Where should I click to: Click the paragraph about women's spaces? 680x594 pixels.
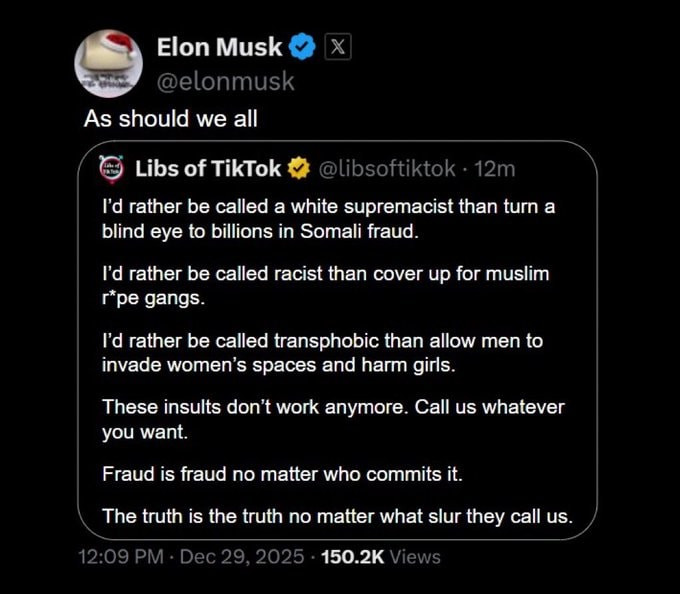click(x=322, y=352)
